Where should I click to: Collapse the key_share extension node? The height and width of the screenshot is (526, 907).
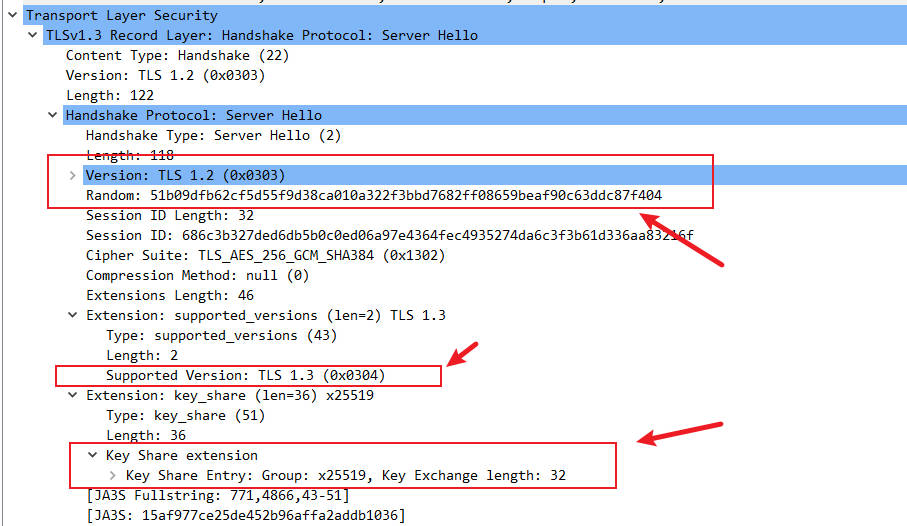(x=72, y=395)
